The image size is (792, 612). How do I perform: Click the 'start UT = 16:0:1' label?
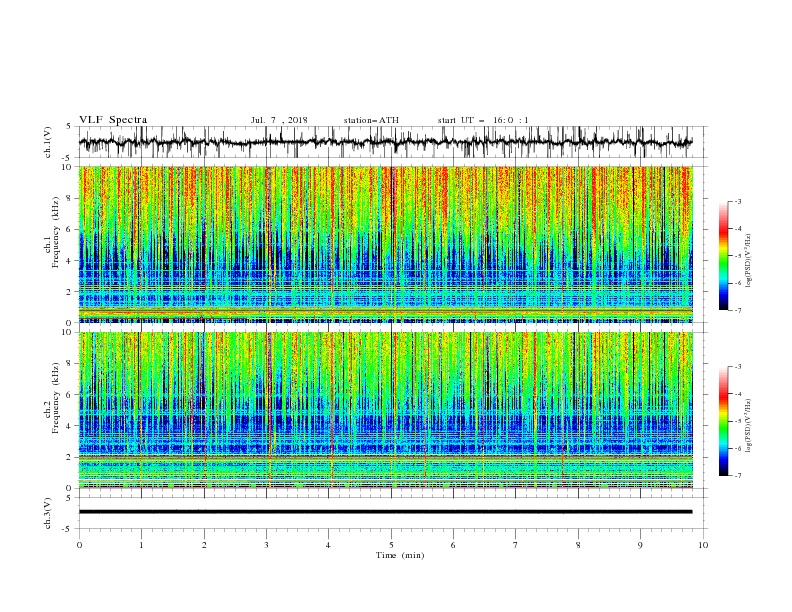coord(483,120)
